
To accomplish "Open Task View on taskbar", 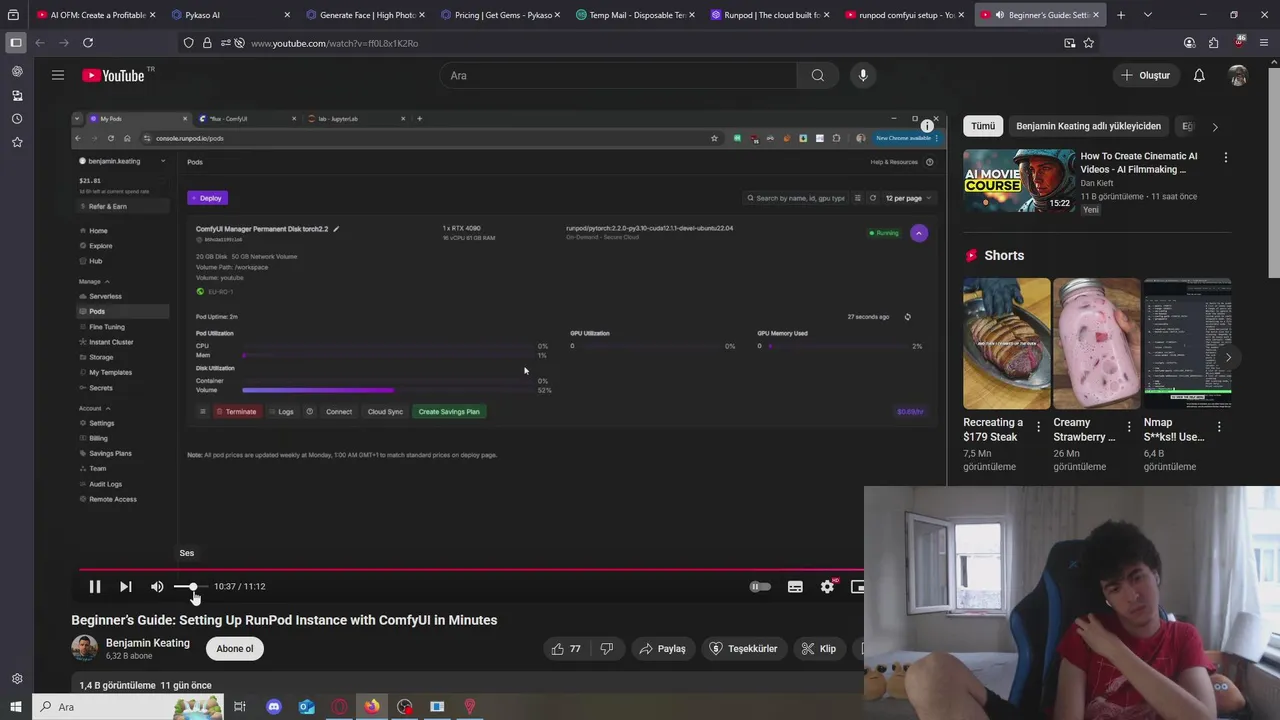I will [x=240, y=707].
